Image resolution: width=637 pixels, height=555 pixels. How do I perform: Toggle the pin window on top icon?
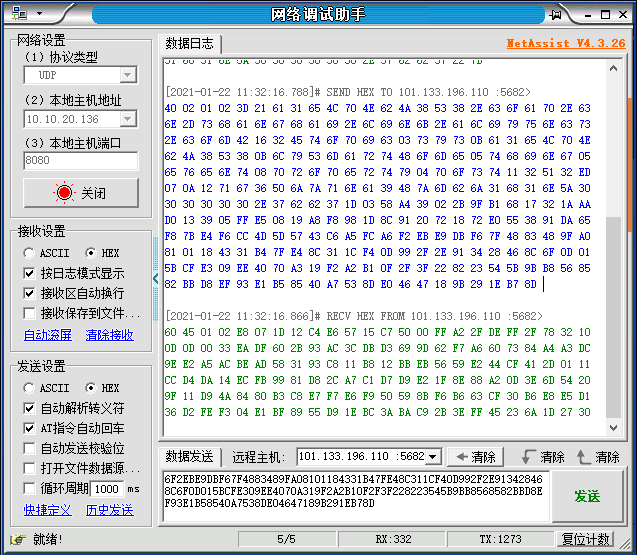[555, 15]
